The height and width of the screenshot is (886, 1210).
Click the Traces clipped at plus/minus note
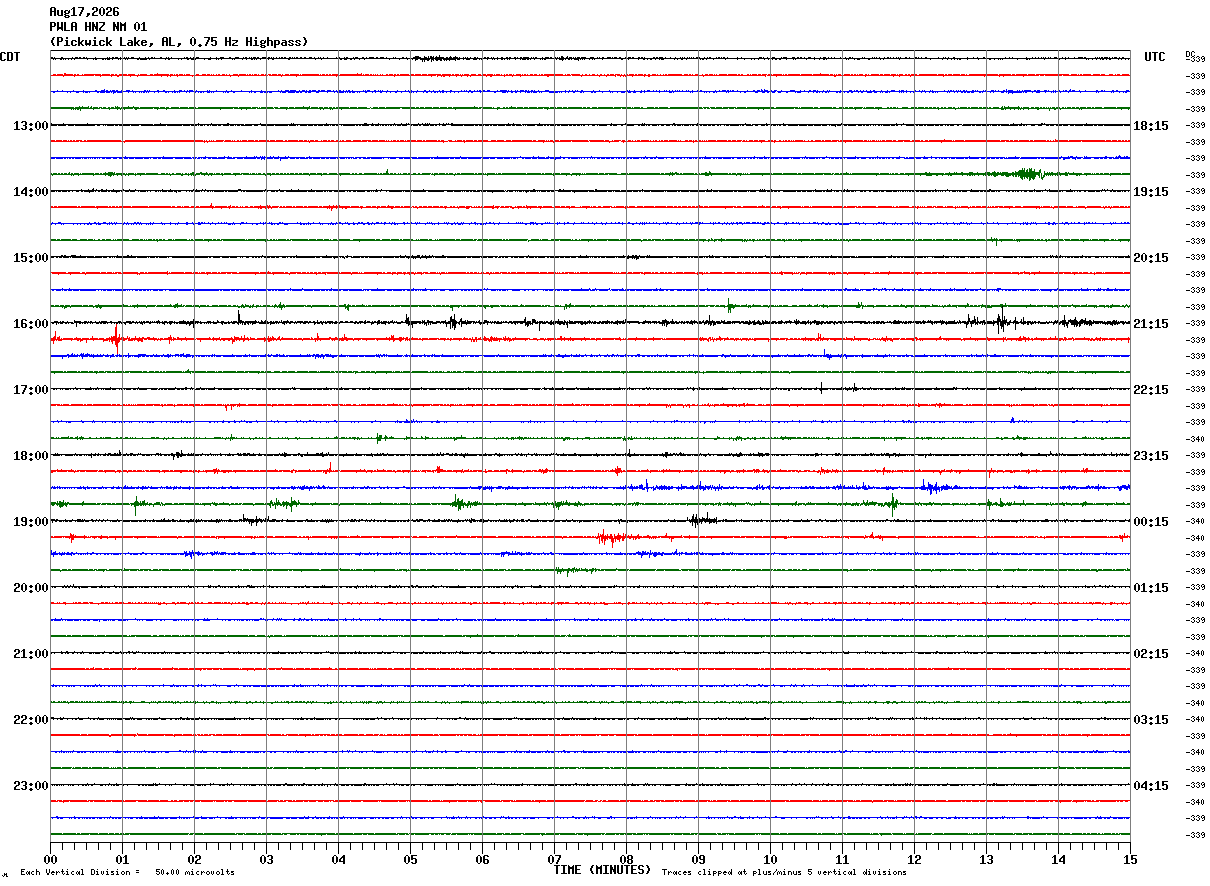784,873
